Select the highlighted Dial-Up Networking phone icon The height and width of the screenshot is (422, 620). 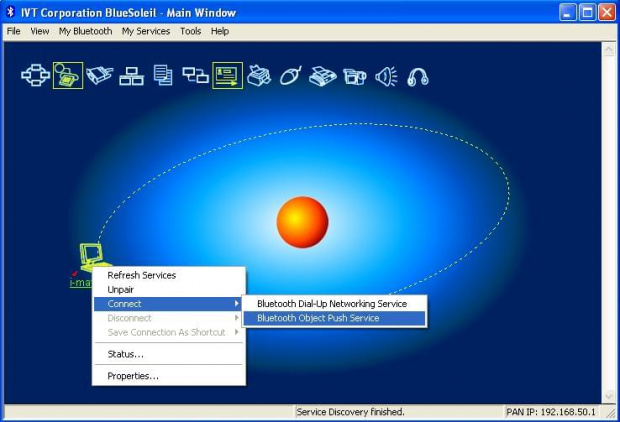point(68,75)
